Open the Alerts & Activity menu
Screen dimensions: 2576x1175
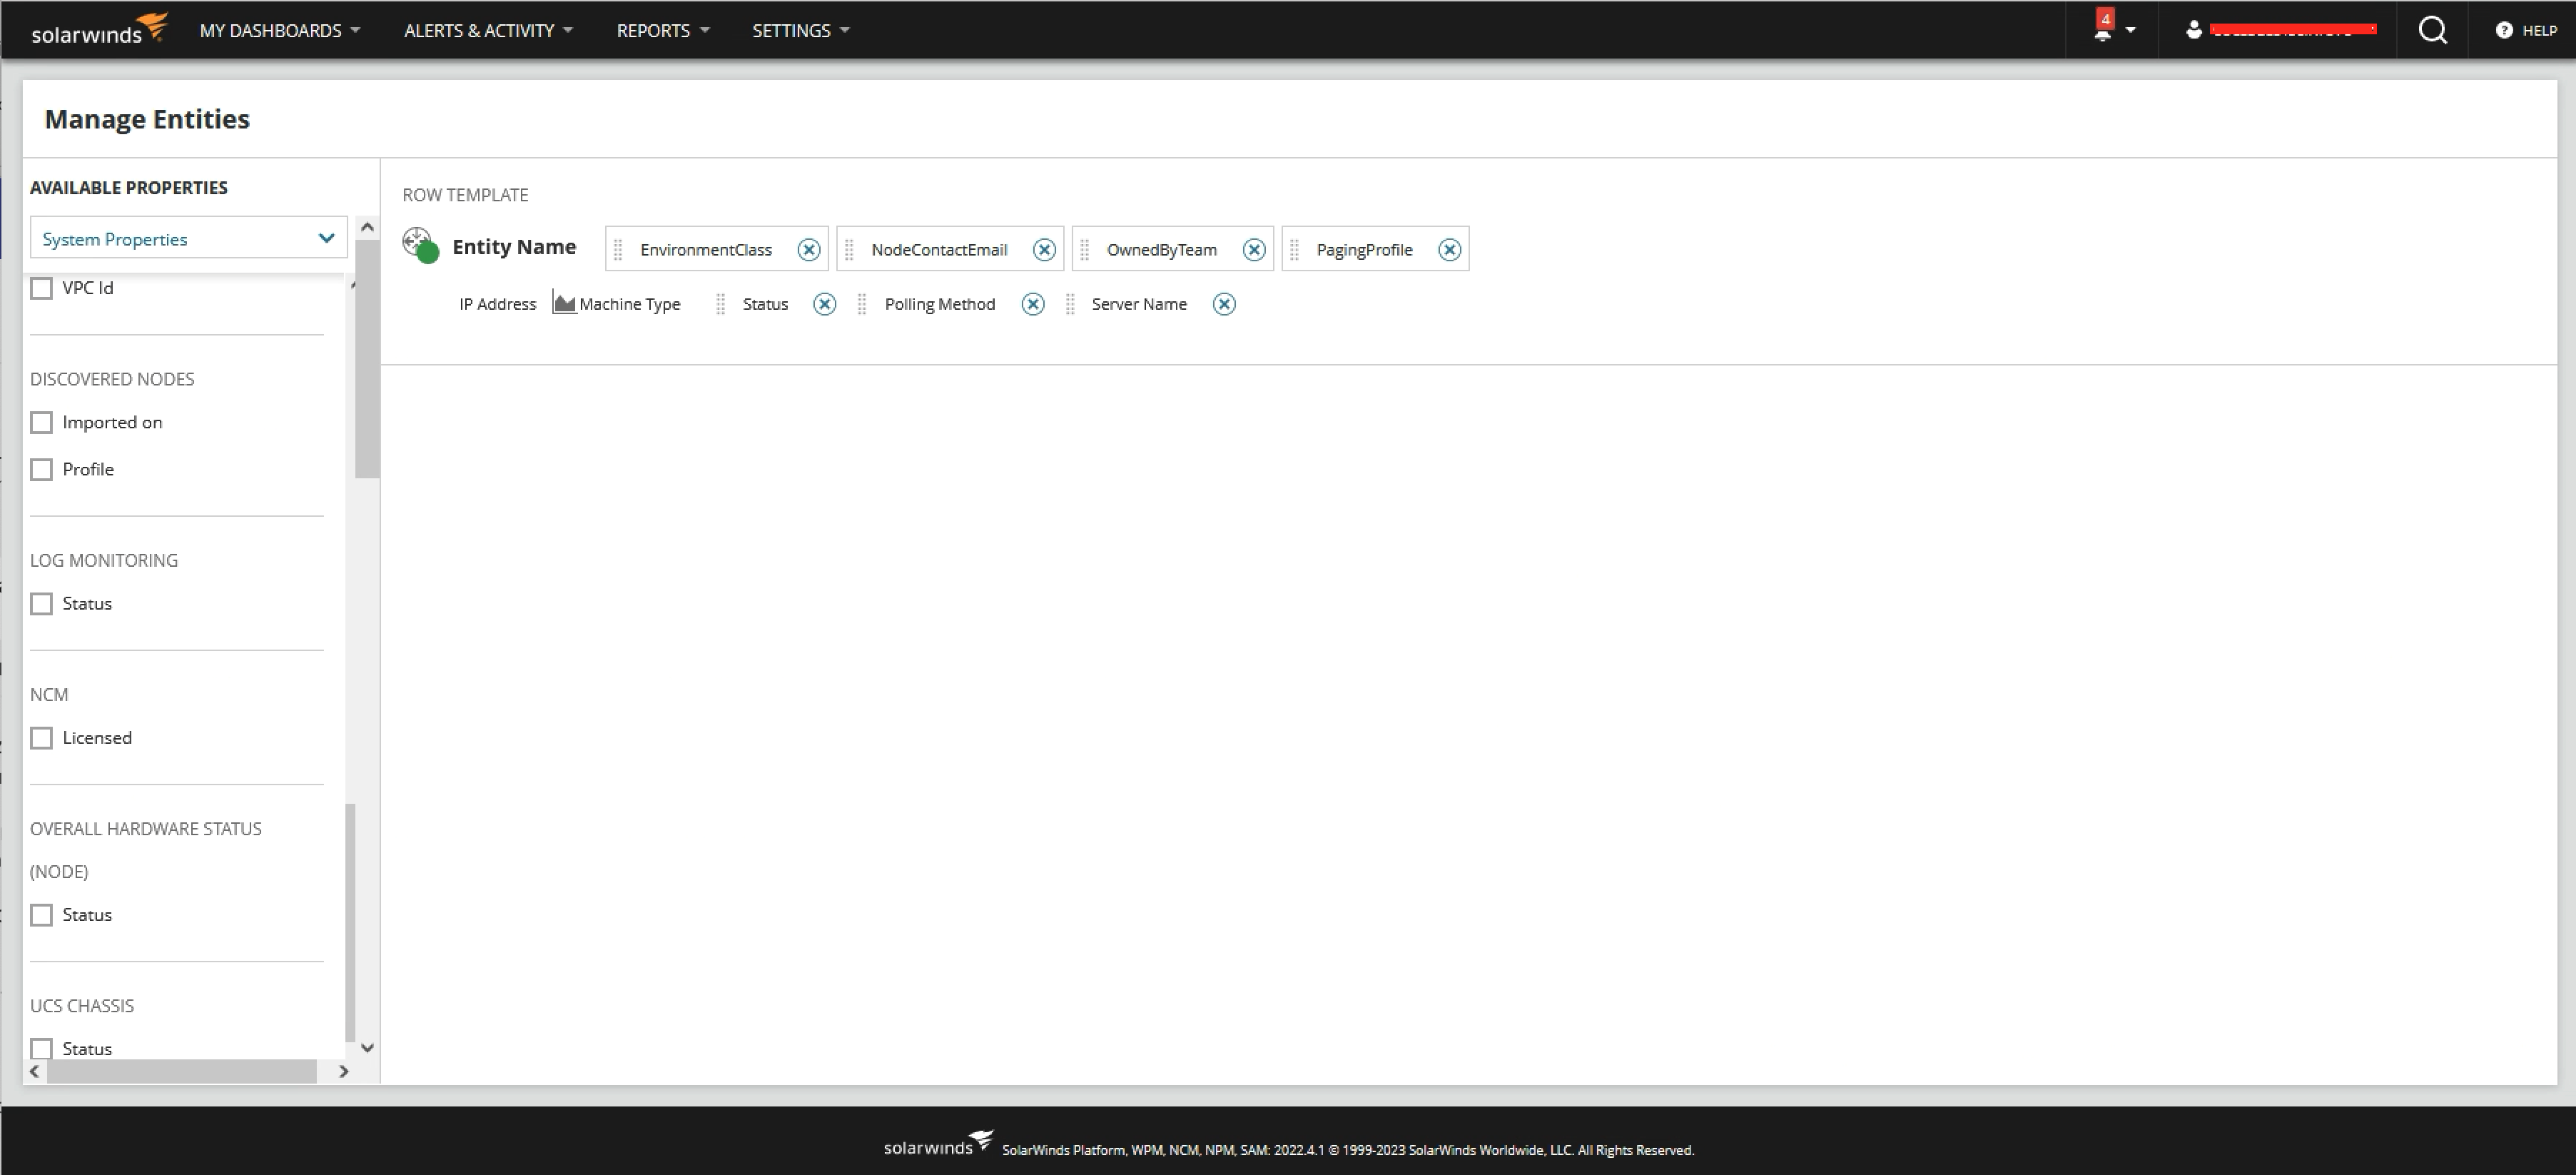(x=488, y=30)
